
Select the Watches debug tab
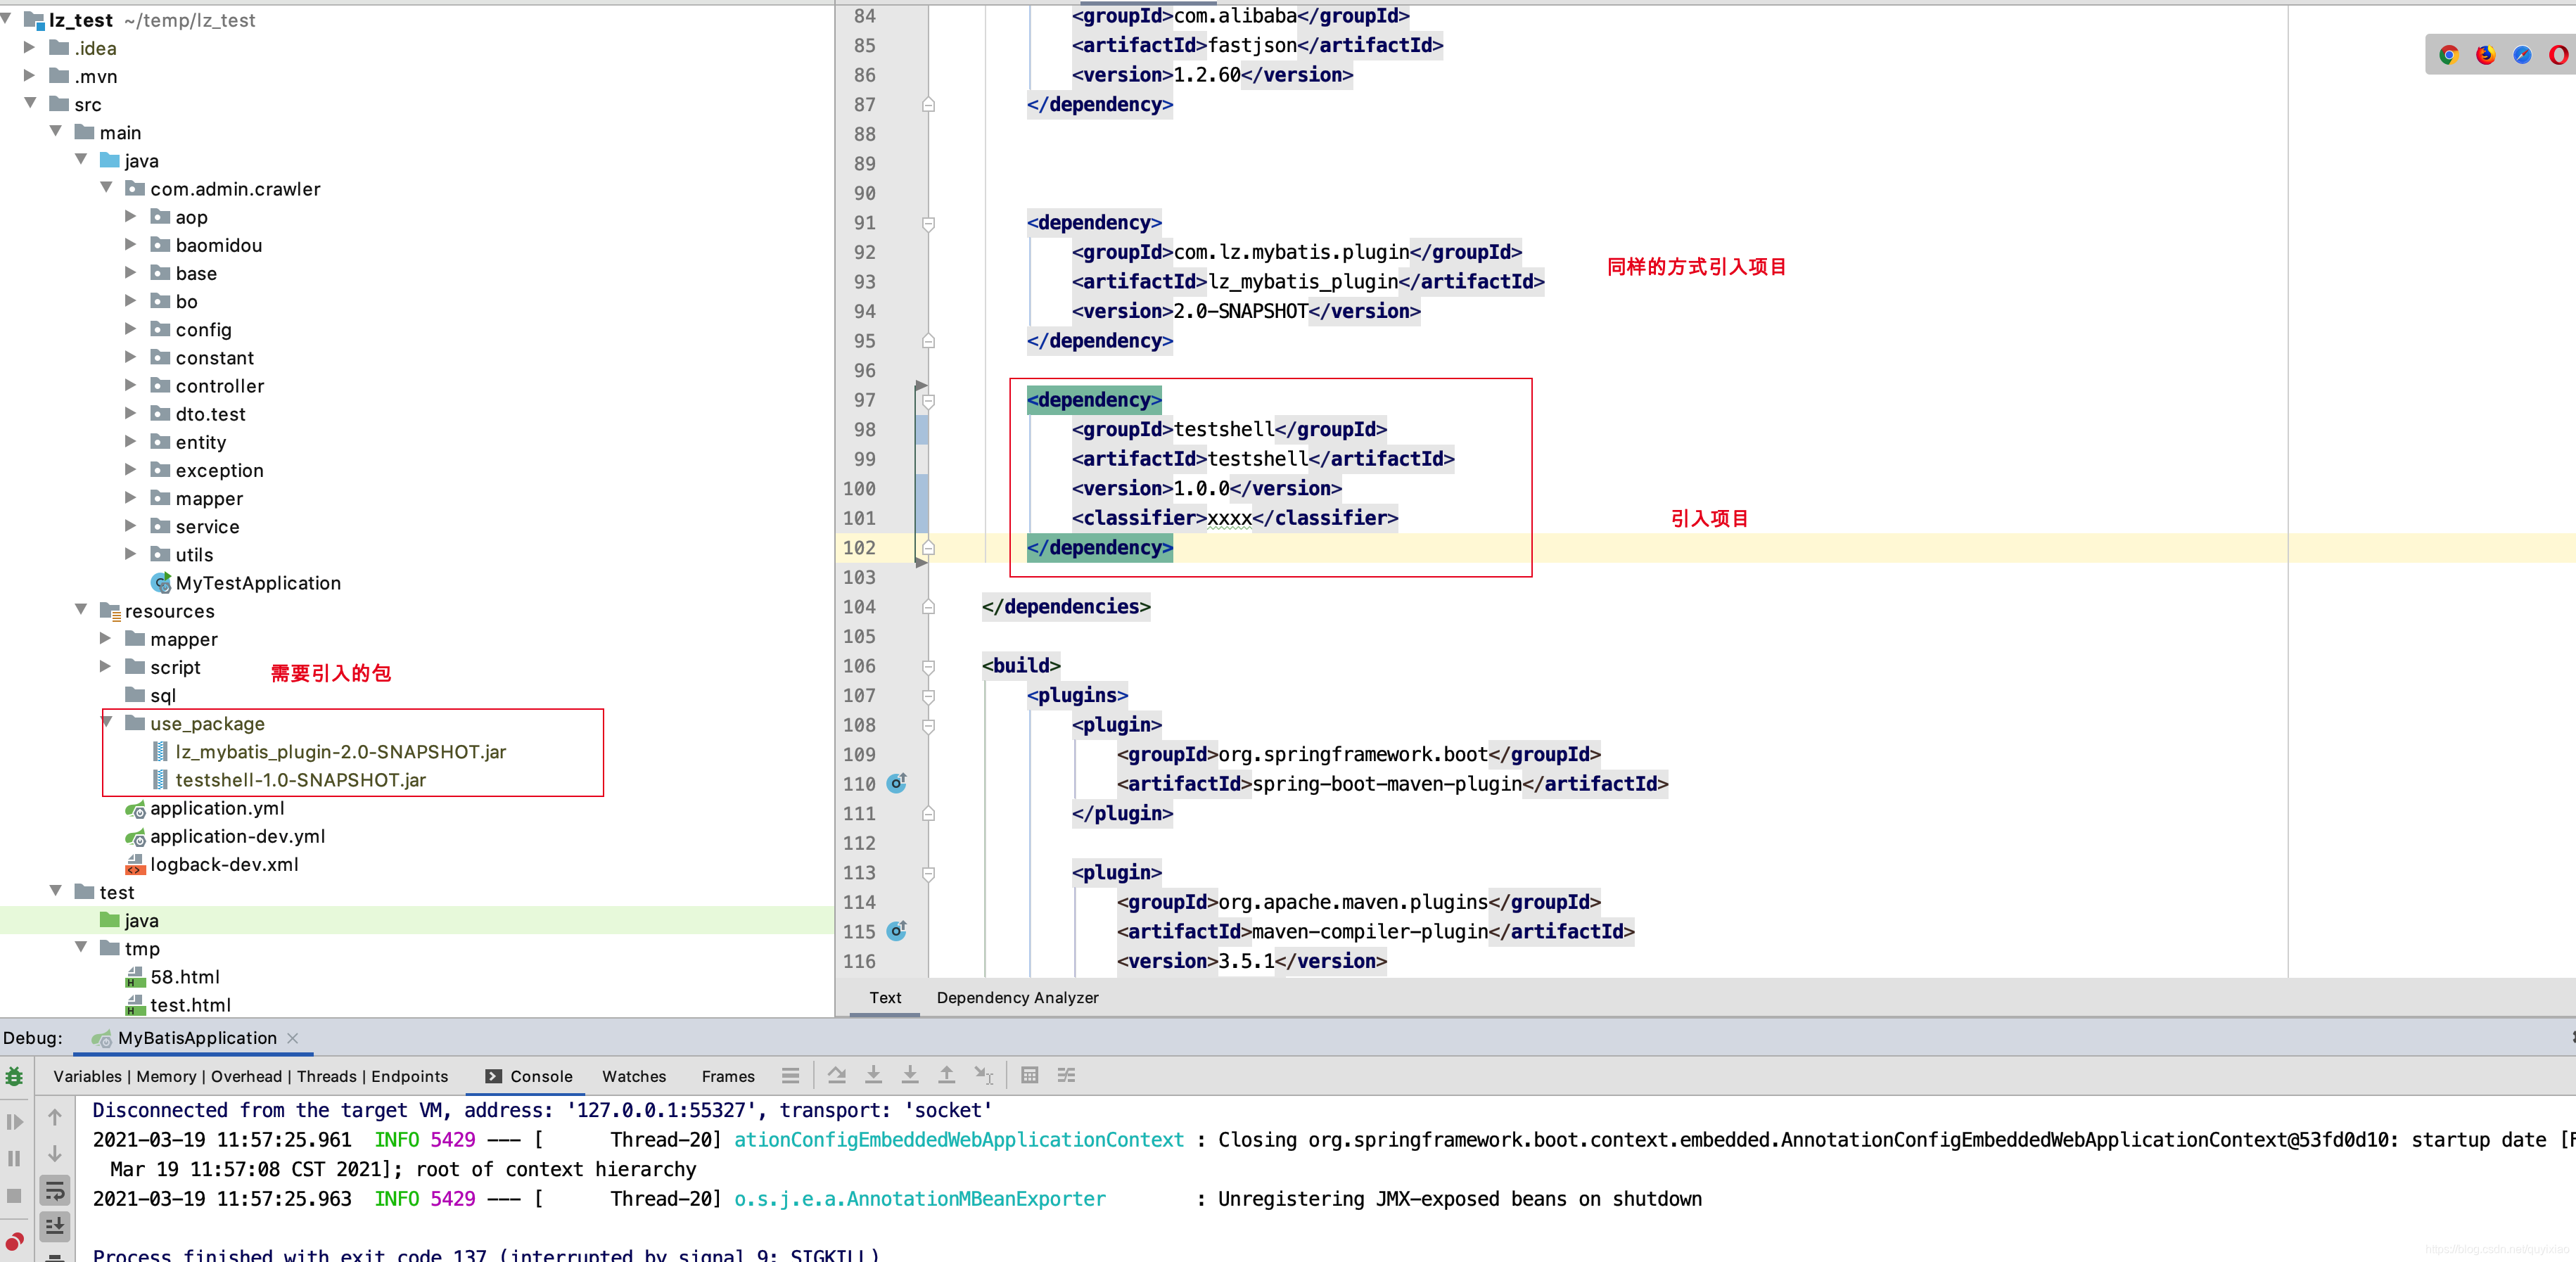(634, 1076)
